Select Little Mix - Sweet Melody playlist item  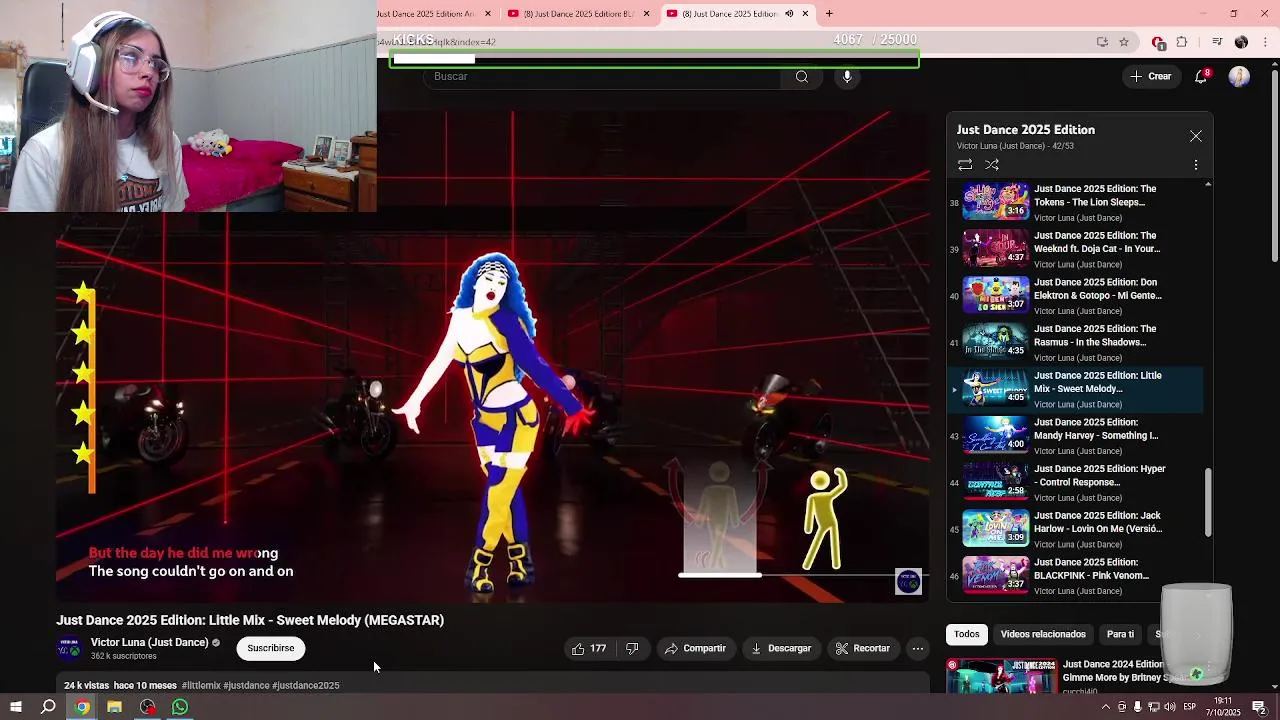1075,389
